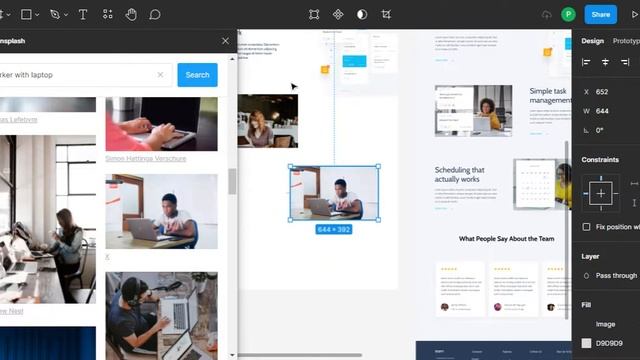Click the D9D9D9 hex value
640x360 pixels.
coord(609,343)
